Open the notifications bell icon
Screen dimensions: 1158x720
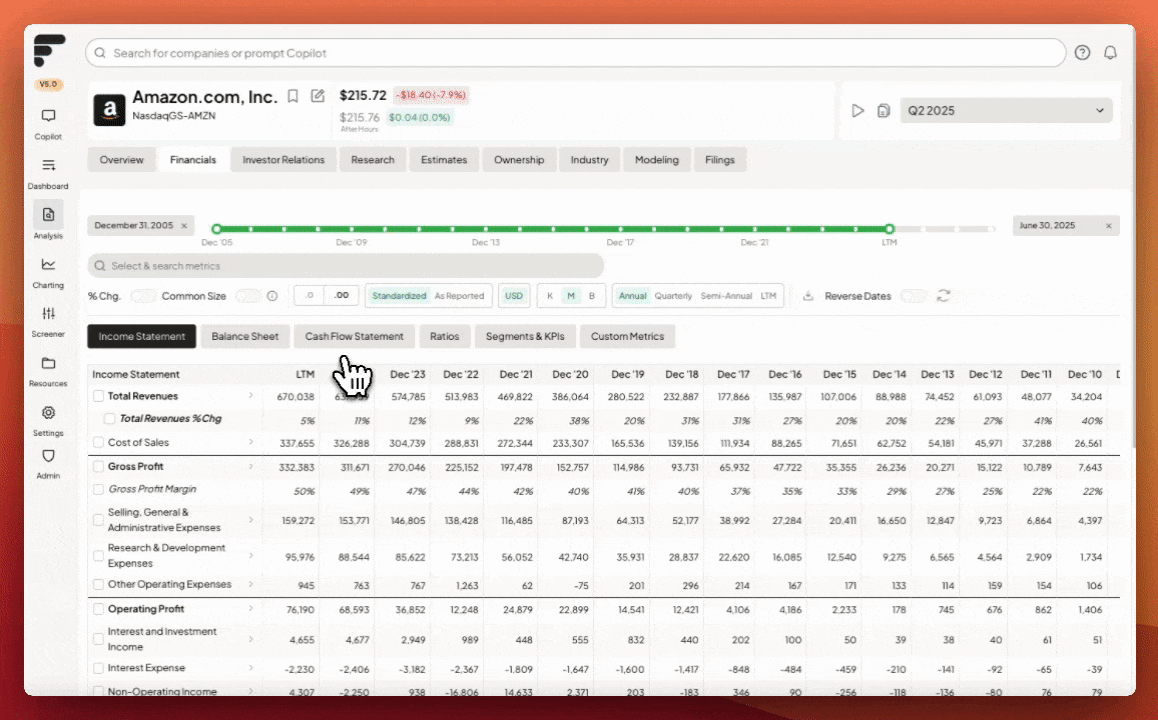[x=1110, y=52]
